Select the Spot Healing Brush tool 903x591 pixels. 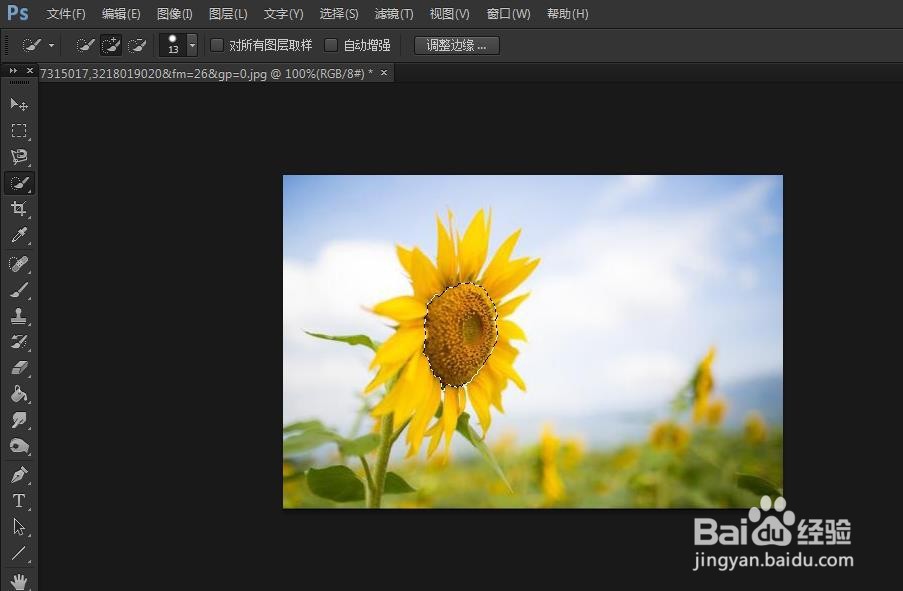tap(20, 263)
